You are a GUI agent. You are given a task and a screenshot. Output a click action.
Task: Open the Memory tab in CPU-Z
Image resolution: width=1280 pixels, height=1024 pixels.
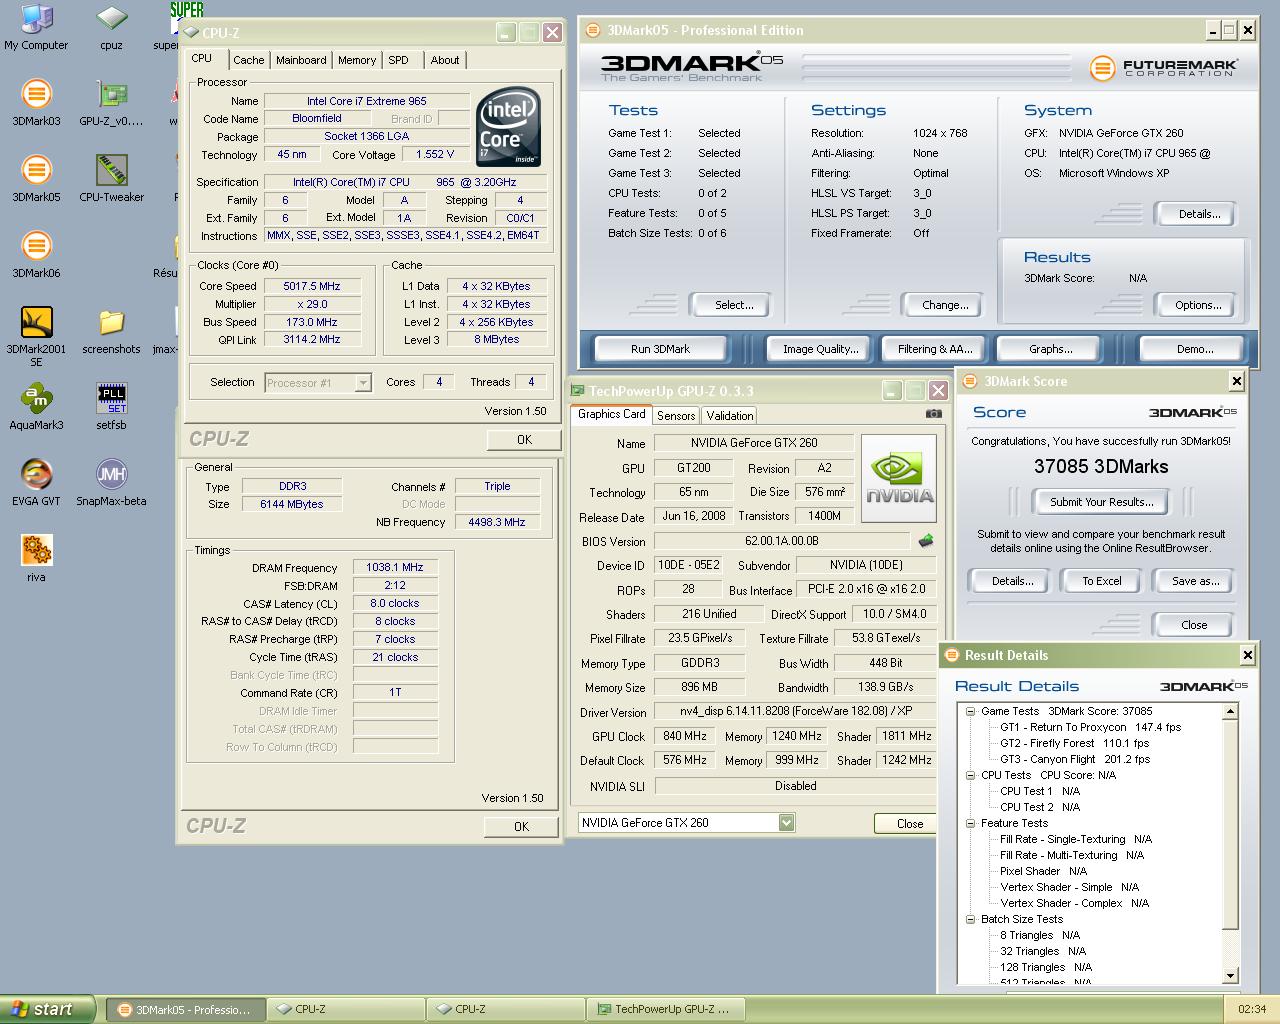(357, 60)
